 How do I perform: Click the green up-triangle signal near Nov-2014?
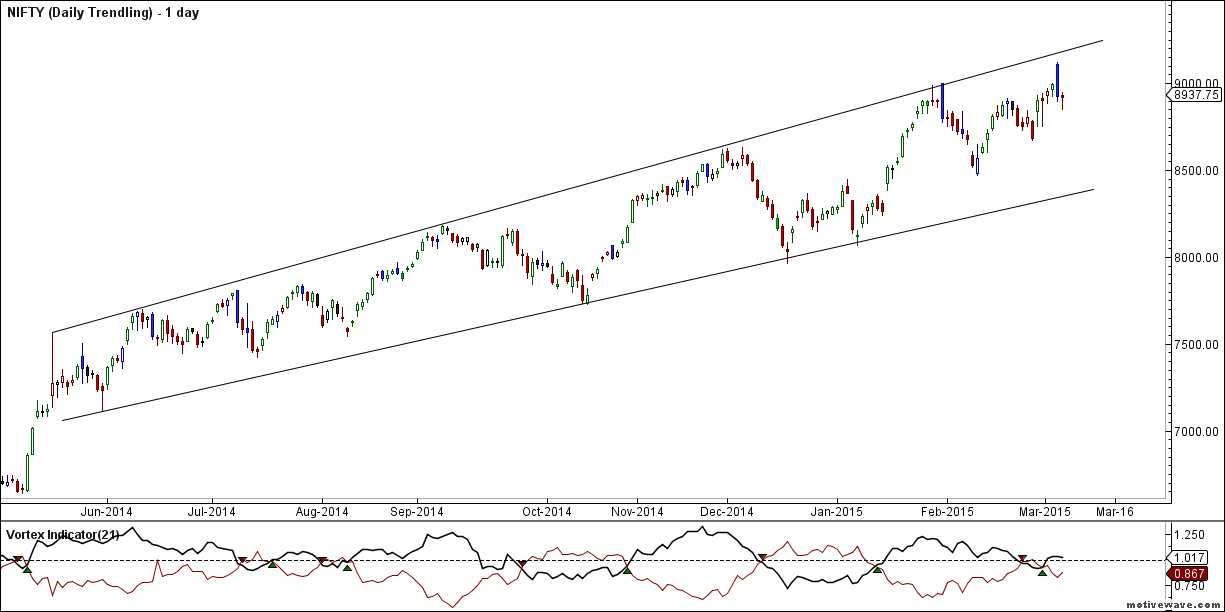627,570
